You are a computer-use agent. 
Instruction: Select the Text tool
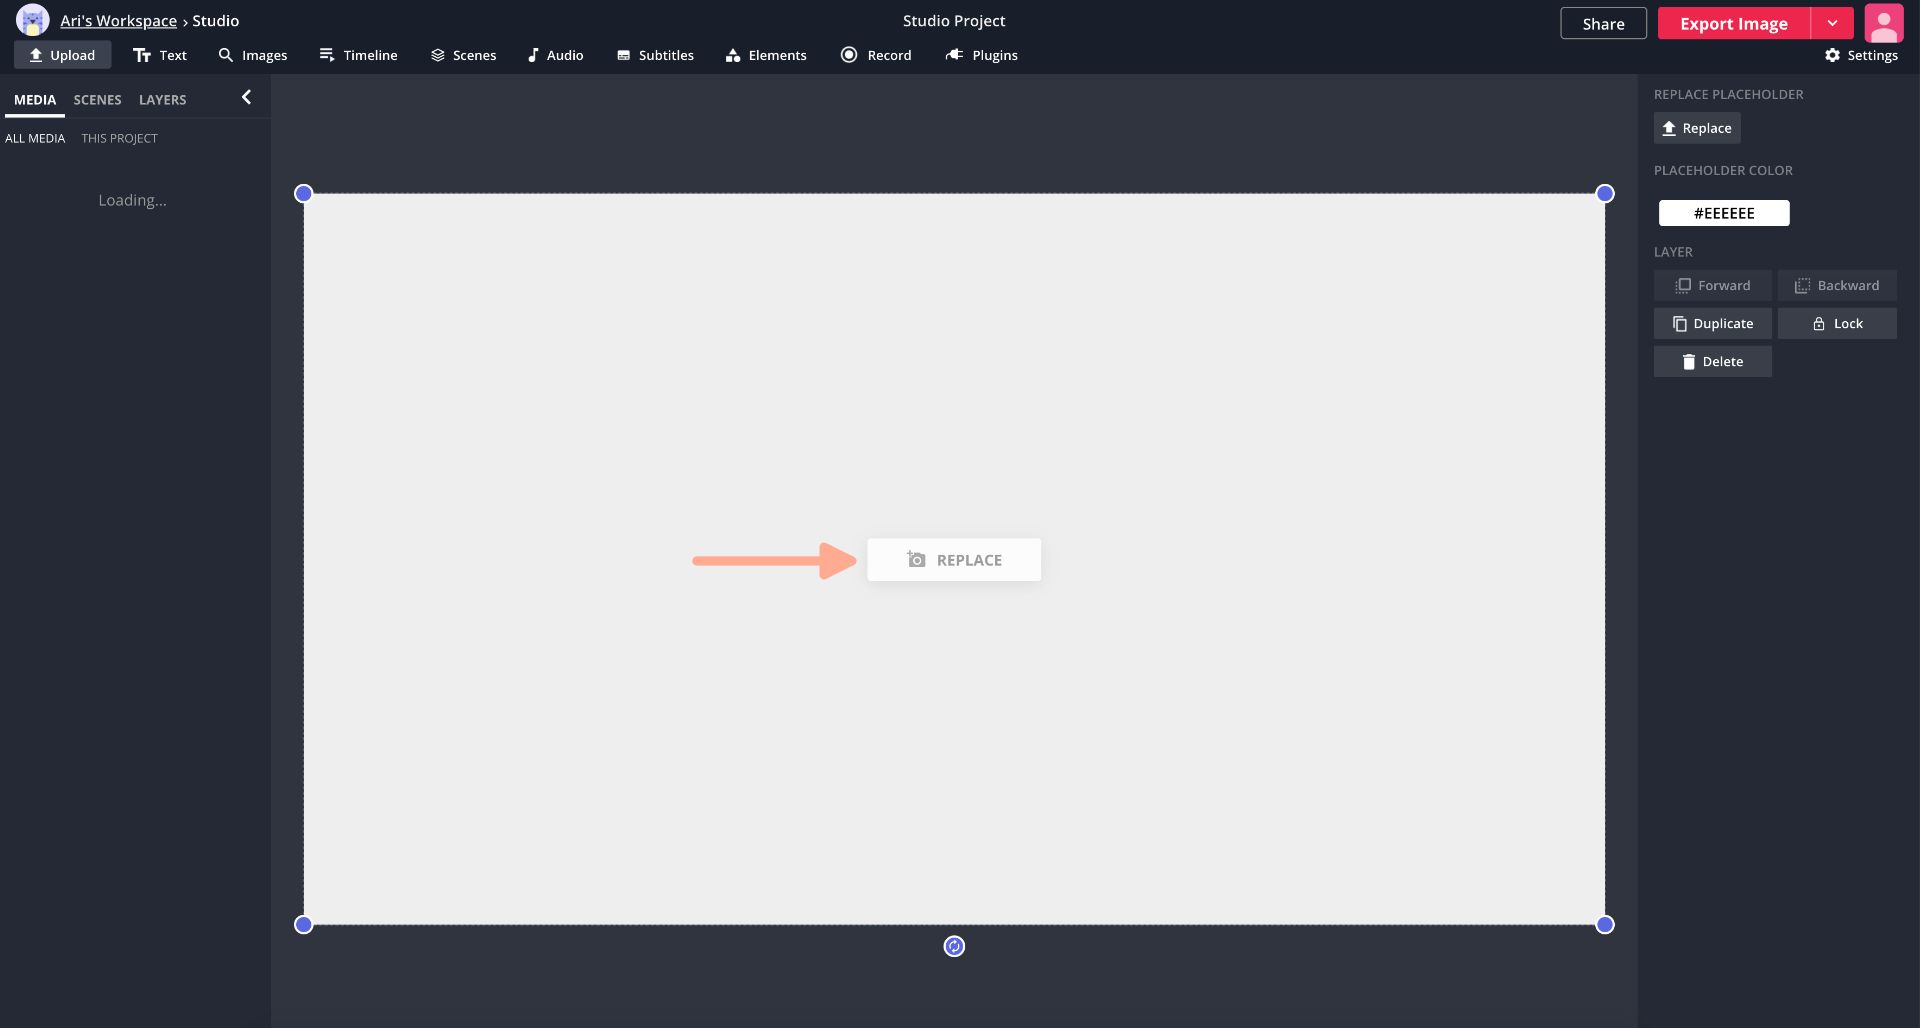(x=159, y=55)
